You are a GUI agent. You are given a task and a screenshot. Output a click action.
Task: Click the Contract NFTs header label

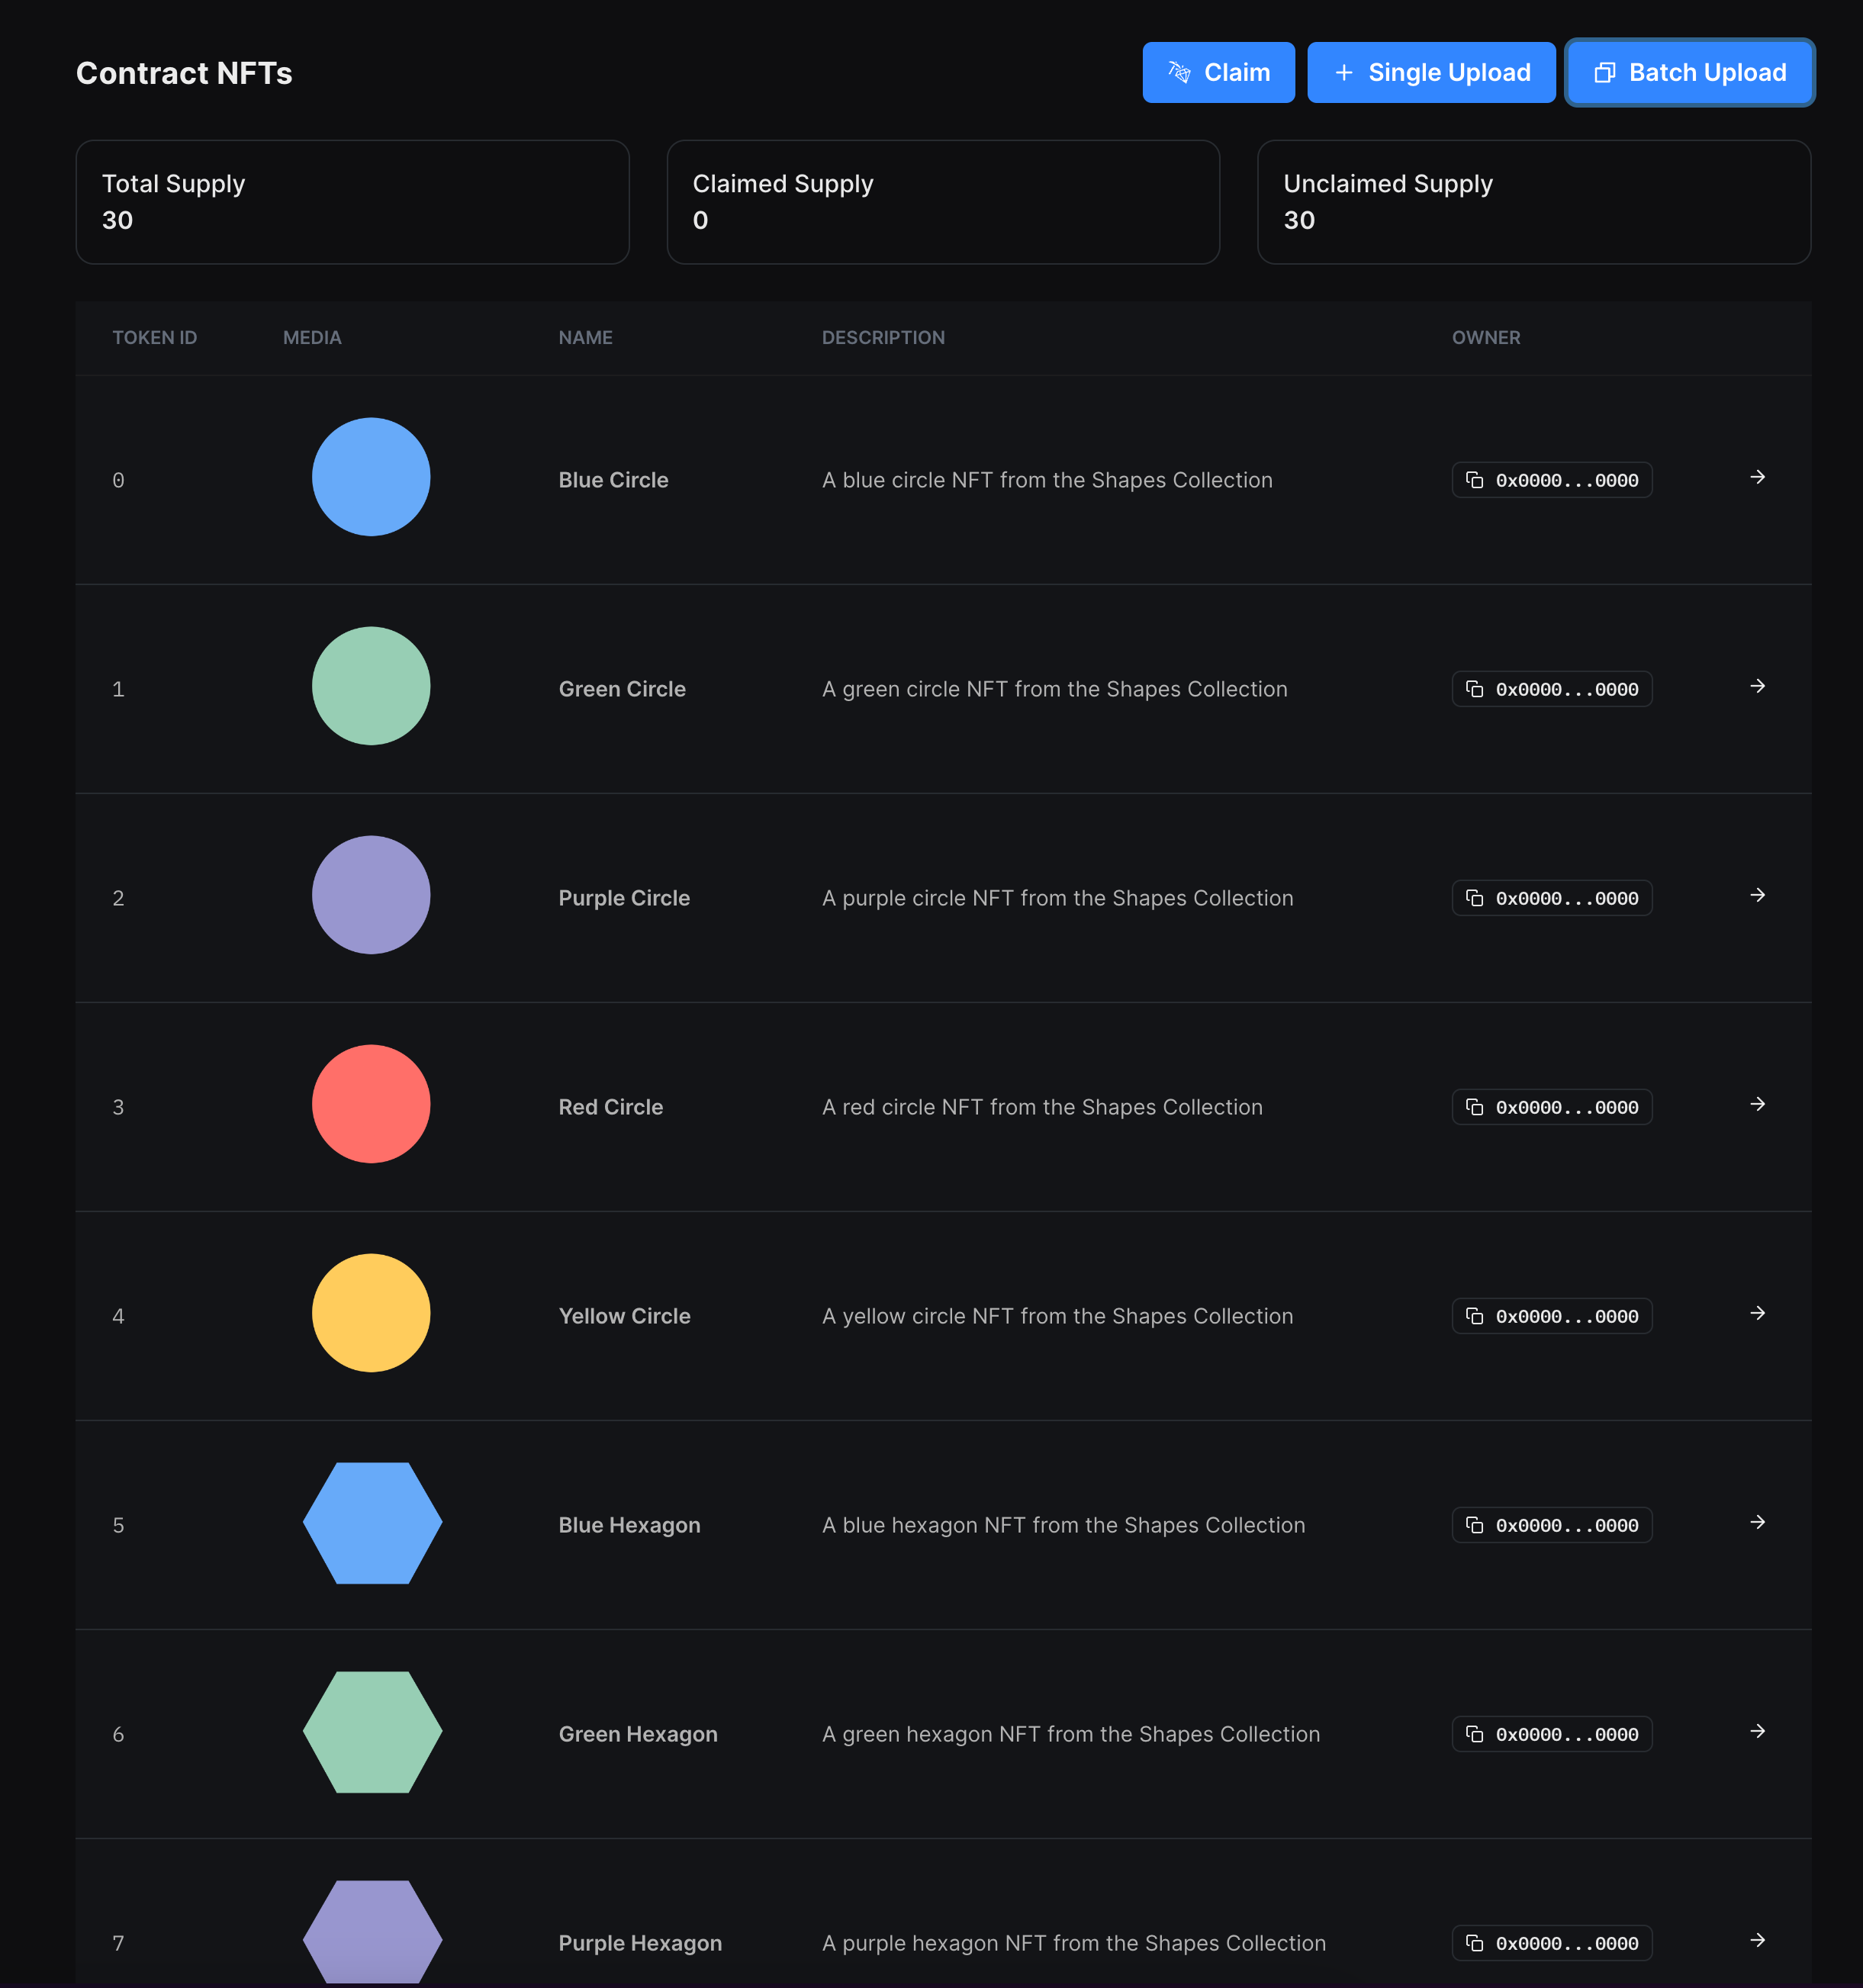pos(182,72)
